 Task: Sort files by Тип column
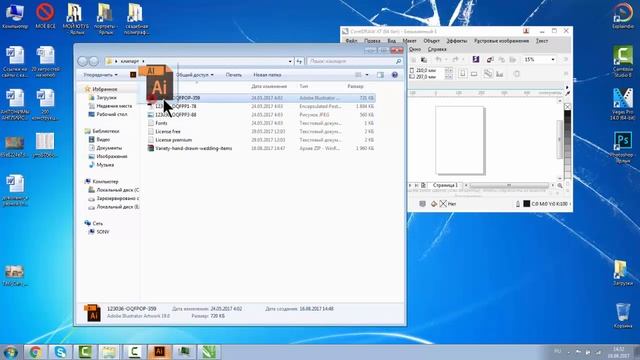(304, 87)
